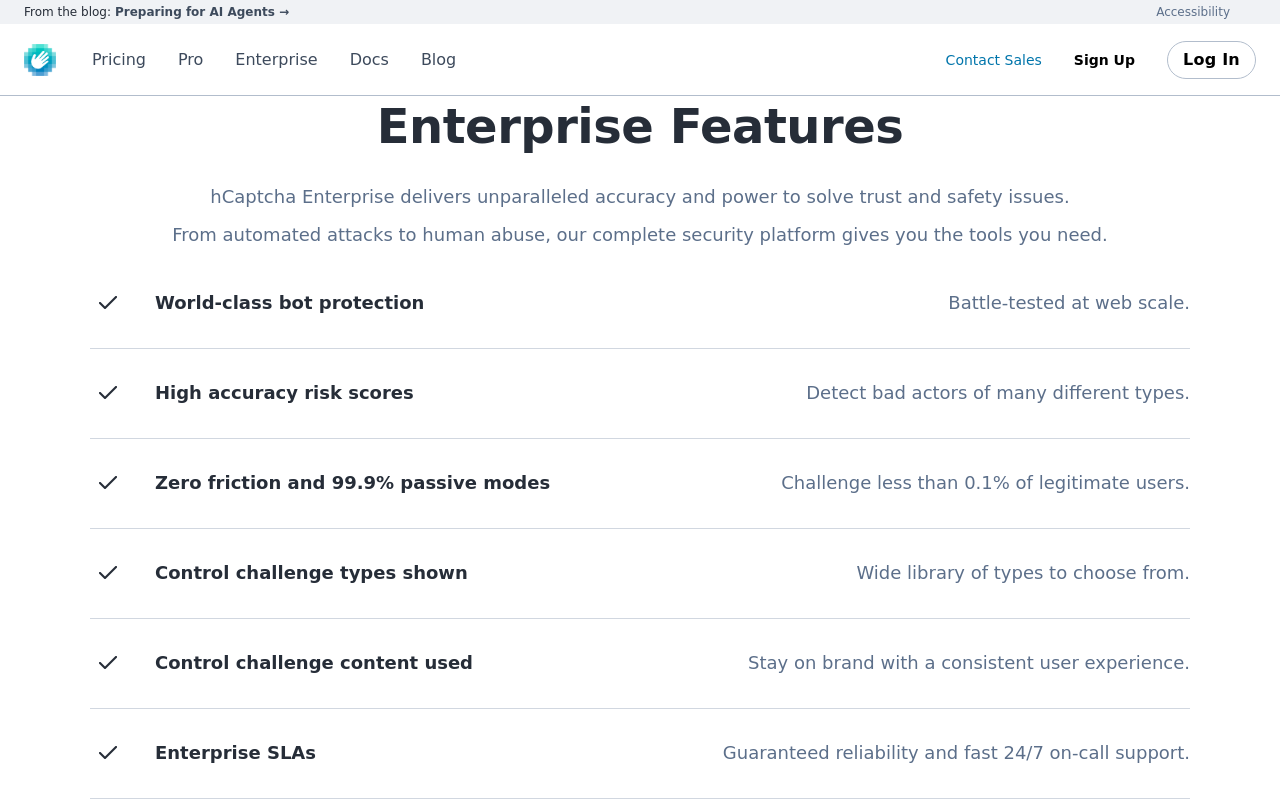Click checkmark beside World-class bot protection
Image resolution: width=1280 pixels, height=800 pixels.
(108, 303)
